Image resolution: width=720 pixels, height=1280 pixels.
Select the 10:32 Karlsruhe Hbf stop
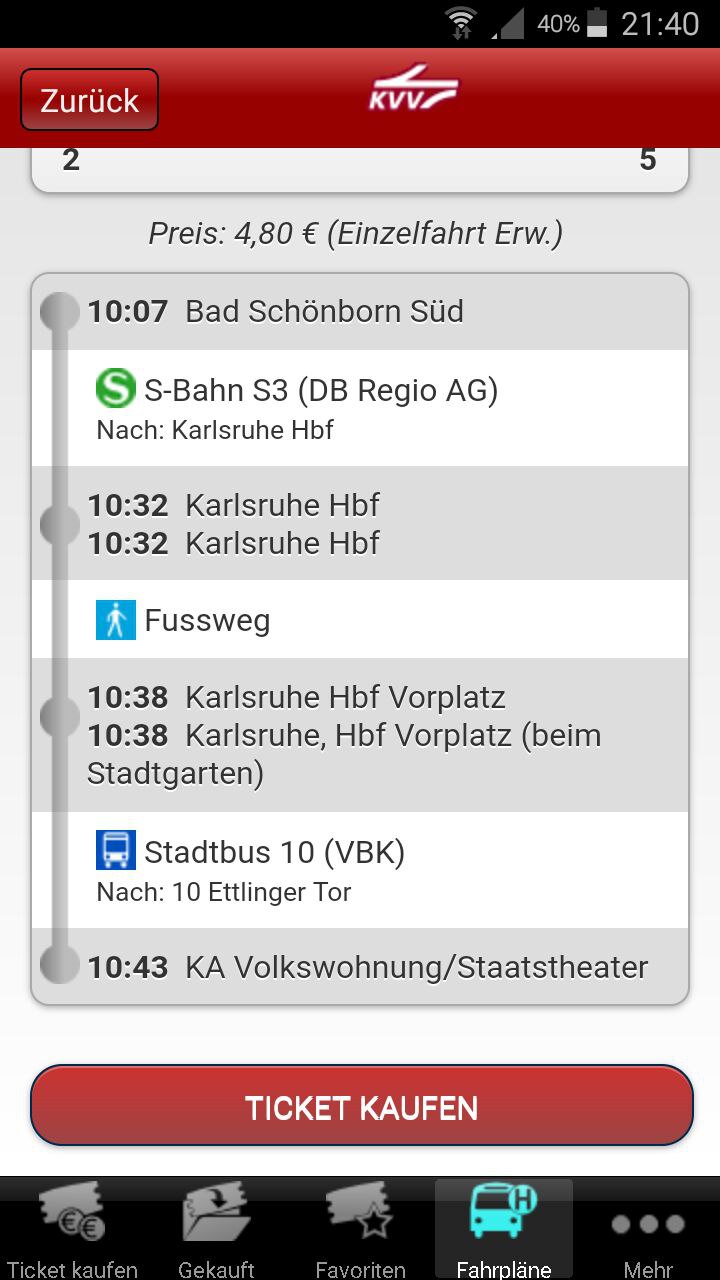click(x=360, y=523)
